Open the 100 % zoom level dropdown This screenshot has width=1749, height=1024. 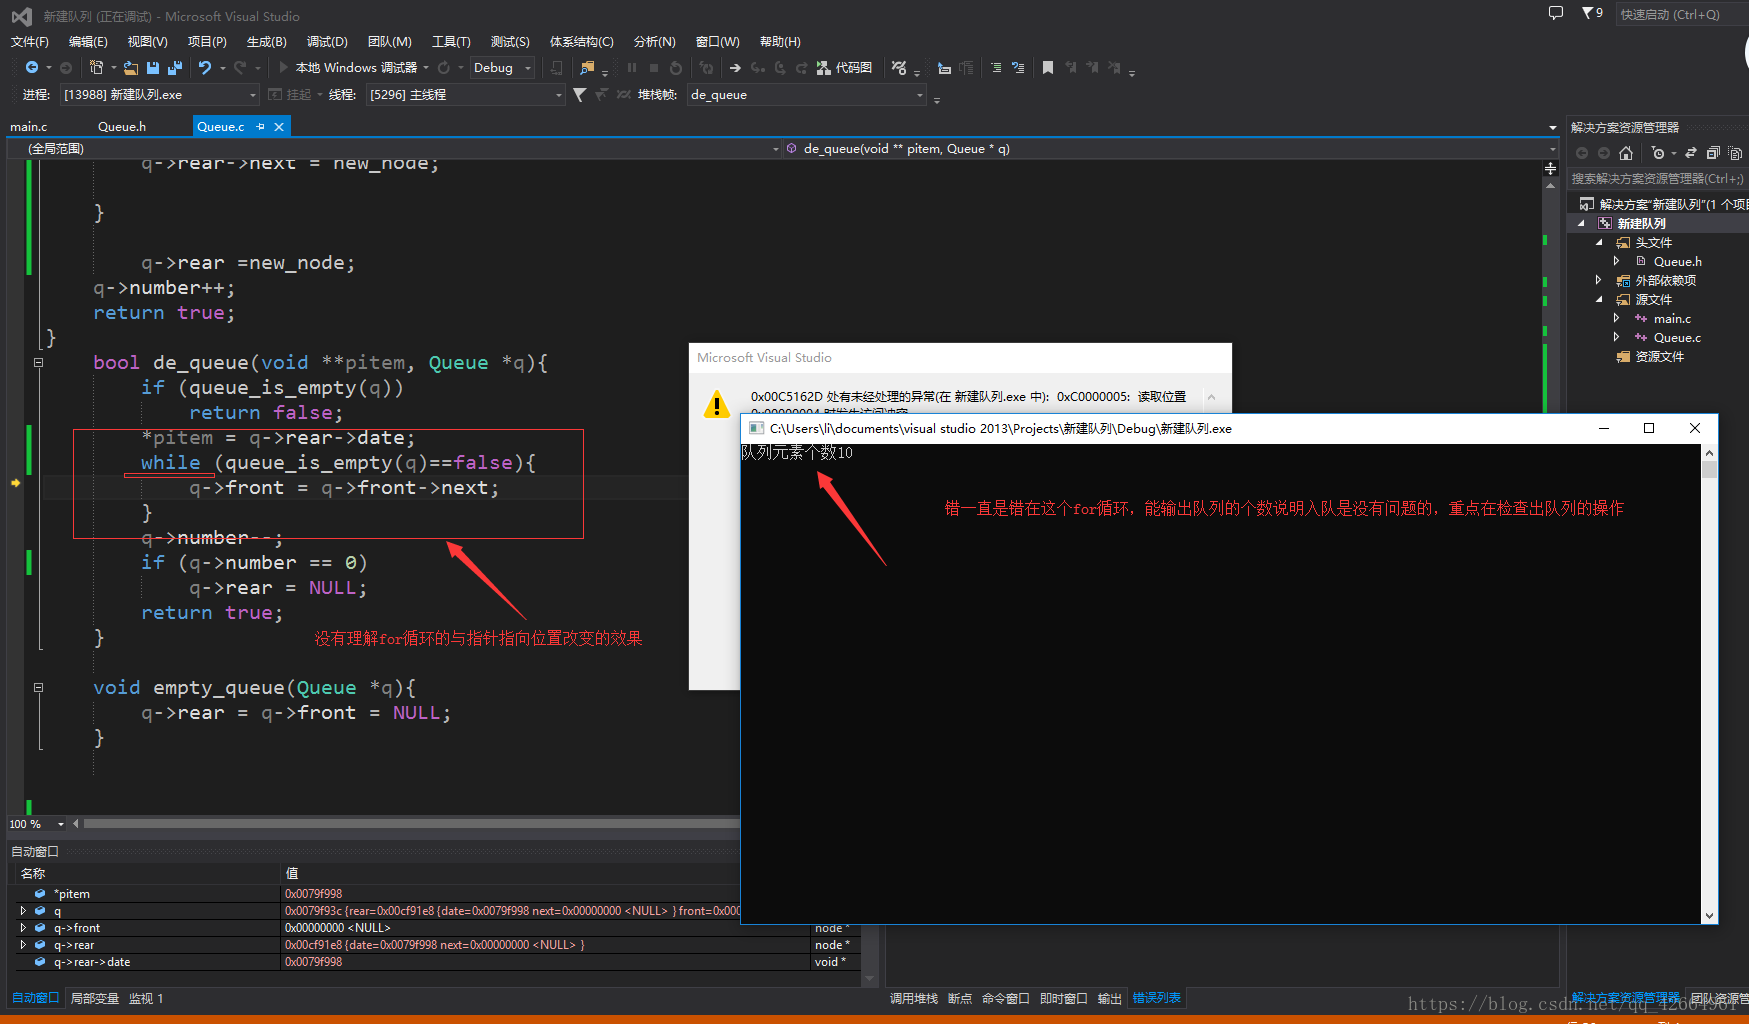[37, 824]
